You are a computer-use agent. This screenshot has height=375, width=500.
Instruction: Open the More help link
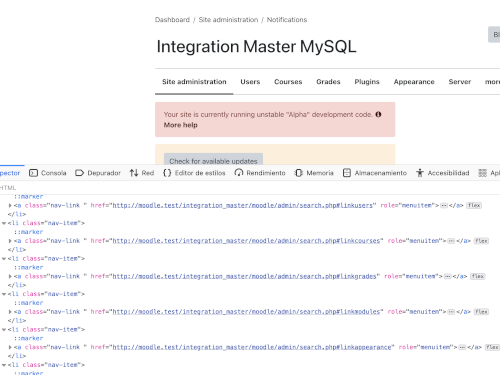(x=180, y=125)
